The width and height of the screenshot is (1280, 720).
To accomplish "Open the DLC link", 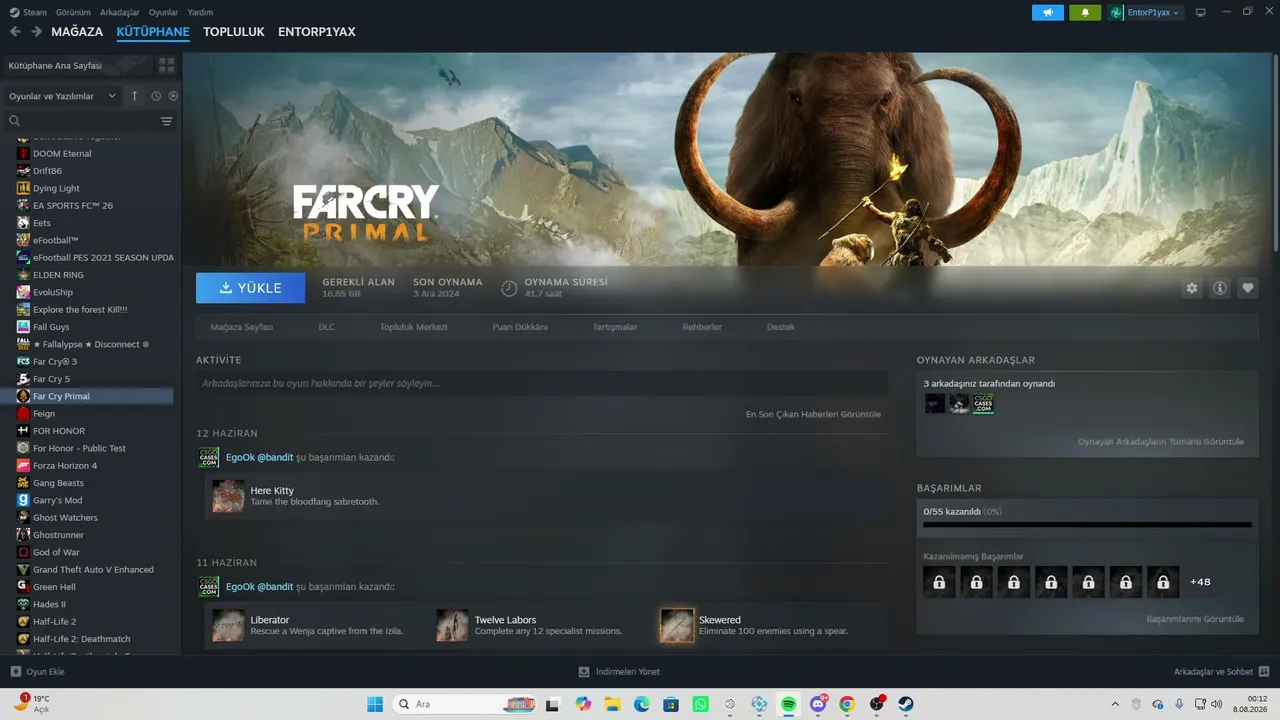I will point(327,327).
